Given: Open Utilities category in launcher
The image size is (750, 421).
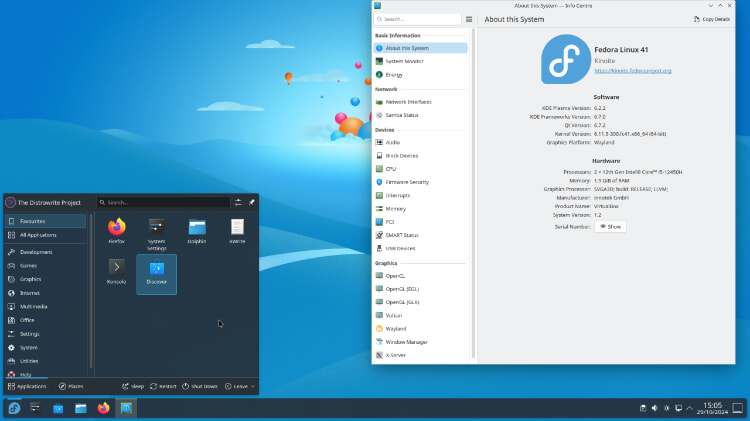Looking at the screenshot, I should pyautogui.click(x=45, y=361).
